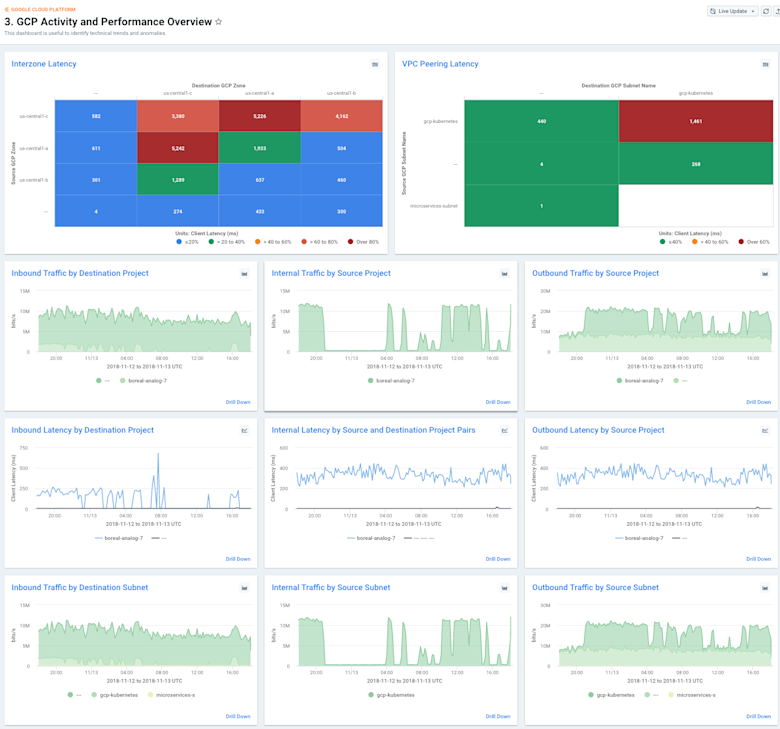
Task: Click Internal Traffic by Source Subnet chart icon
Action: tap(504, 588)
